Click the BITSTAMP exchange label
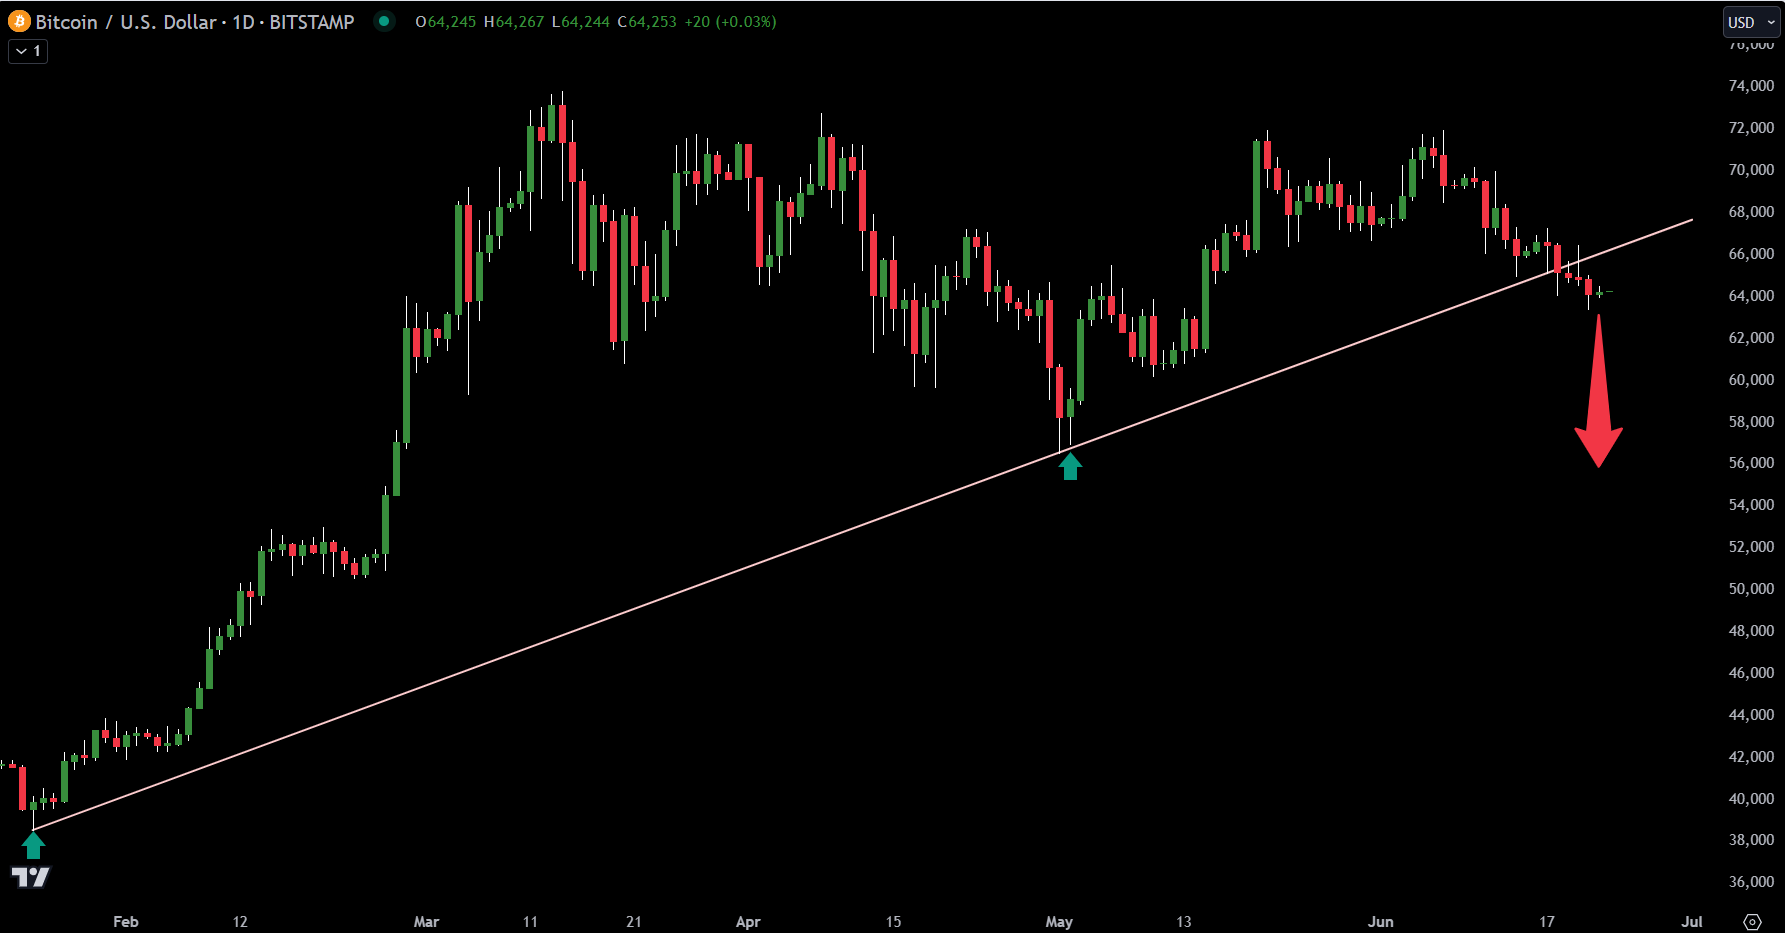1785x933 pixels. [x=313, y=21]
